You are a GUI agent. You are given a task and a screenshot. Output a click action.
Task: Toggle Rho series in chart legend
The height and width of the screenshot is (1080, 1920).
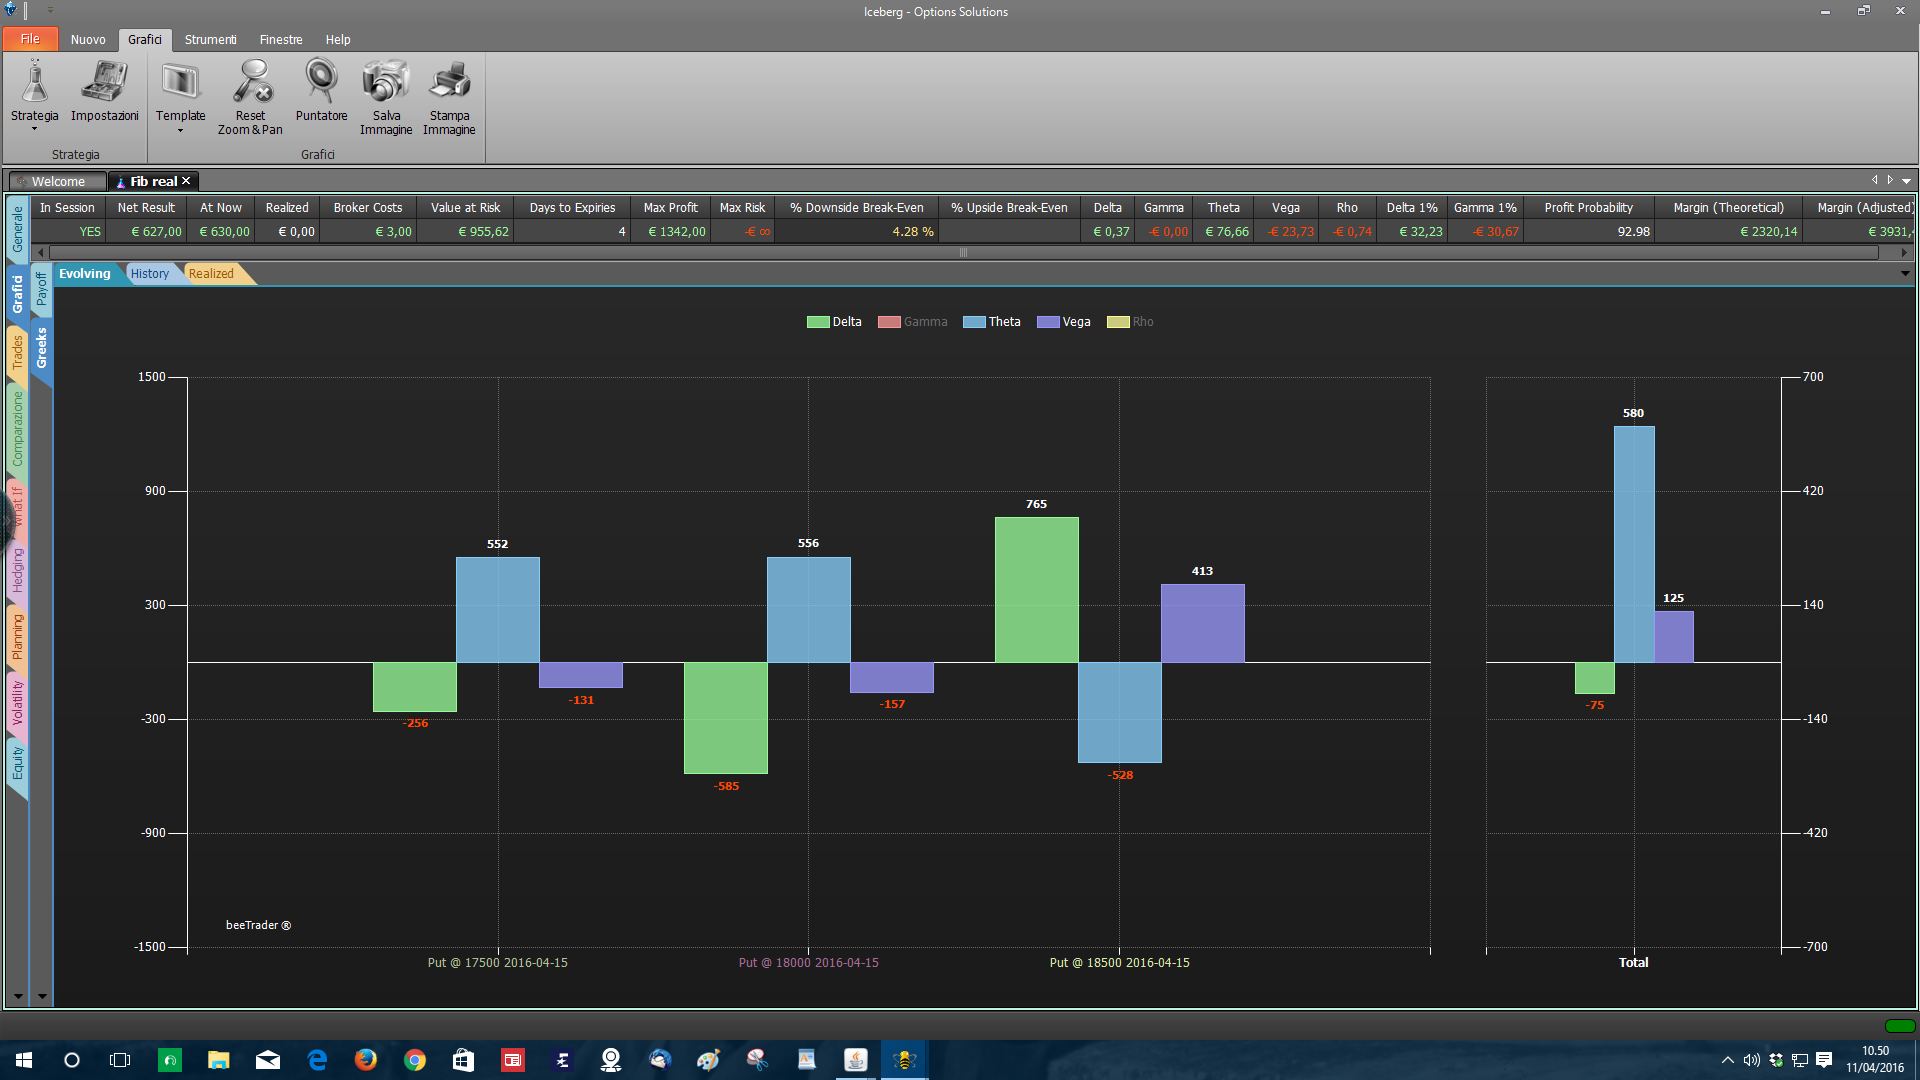[x=1130, y=322]
